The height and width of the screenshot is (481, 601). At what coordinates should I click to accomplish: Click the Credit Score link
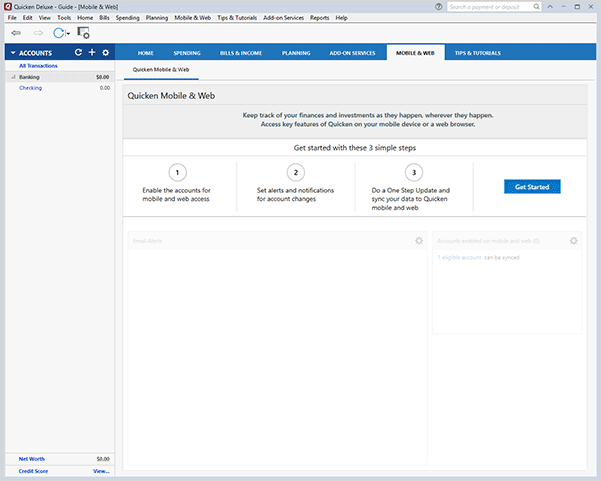coord(33,471)
